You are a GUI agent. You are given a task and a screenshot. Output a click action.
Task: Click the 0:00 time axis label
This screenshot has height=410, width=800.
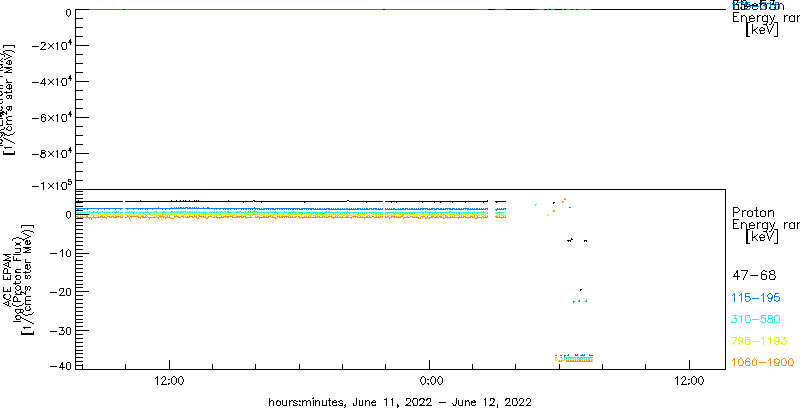(430, 382)
